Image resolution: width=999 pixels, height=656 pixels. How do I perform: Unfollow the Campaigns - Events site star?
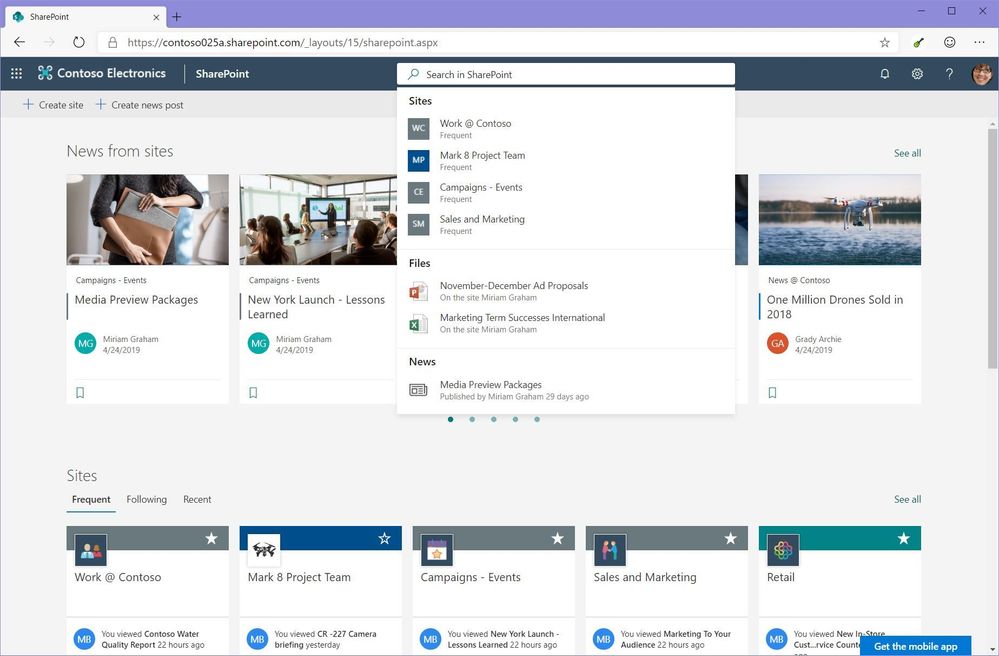coord(557,539)
